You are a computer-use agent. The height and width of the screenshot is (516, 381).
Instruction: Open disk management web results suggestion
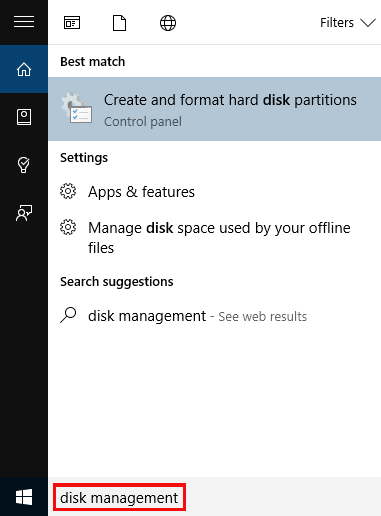point(197,316)
